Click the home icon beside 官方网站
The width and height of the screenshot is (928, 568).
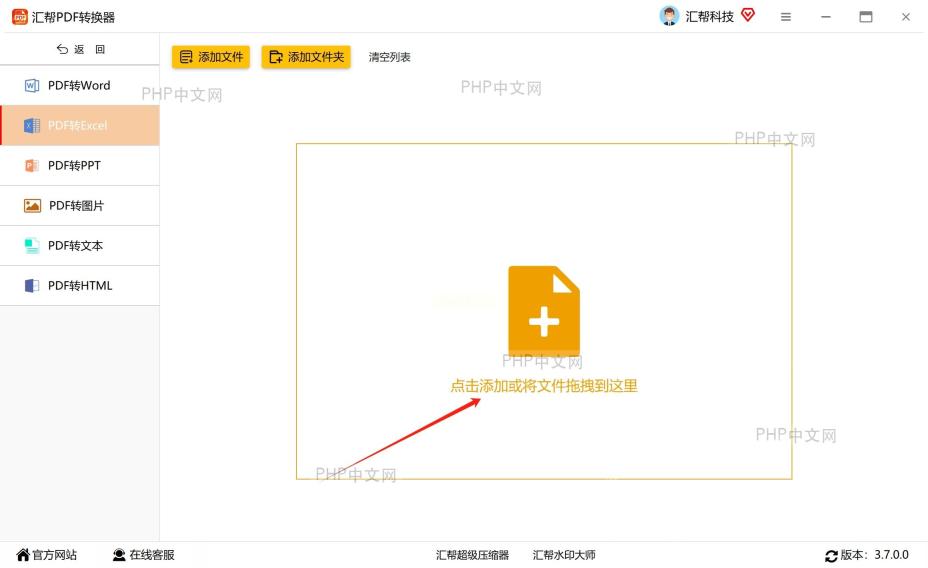pyautogui.click(x=23, y=555)
